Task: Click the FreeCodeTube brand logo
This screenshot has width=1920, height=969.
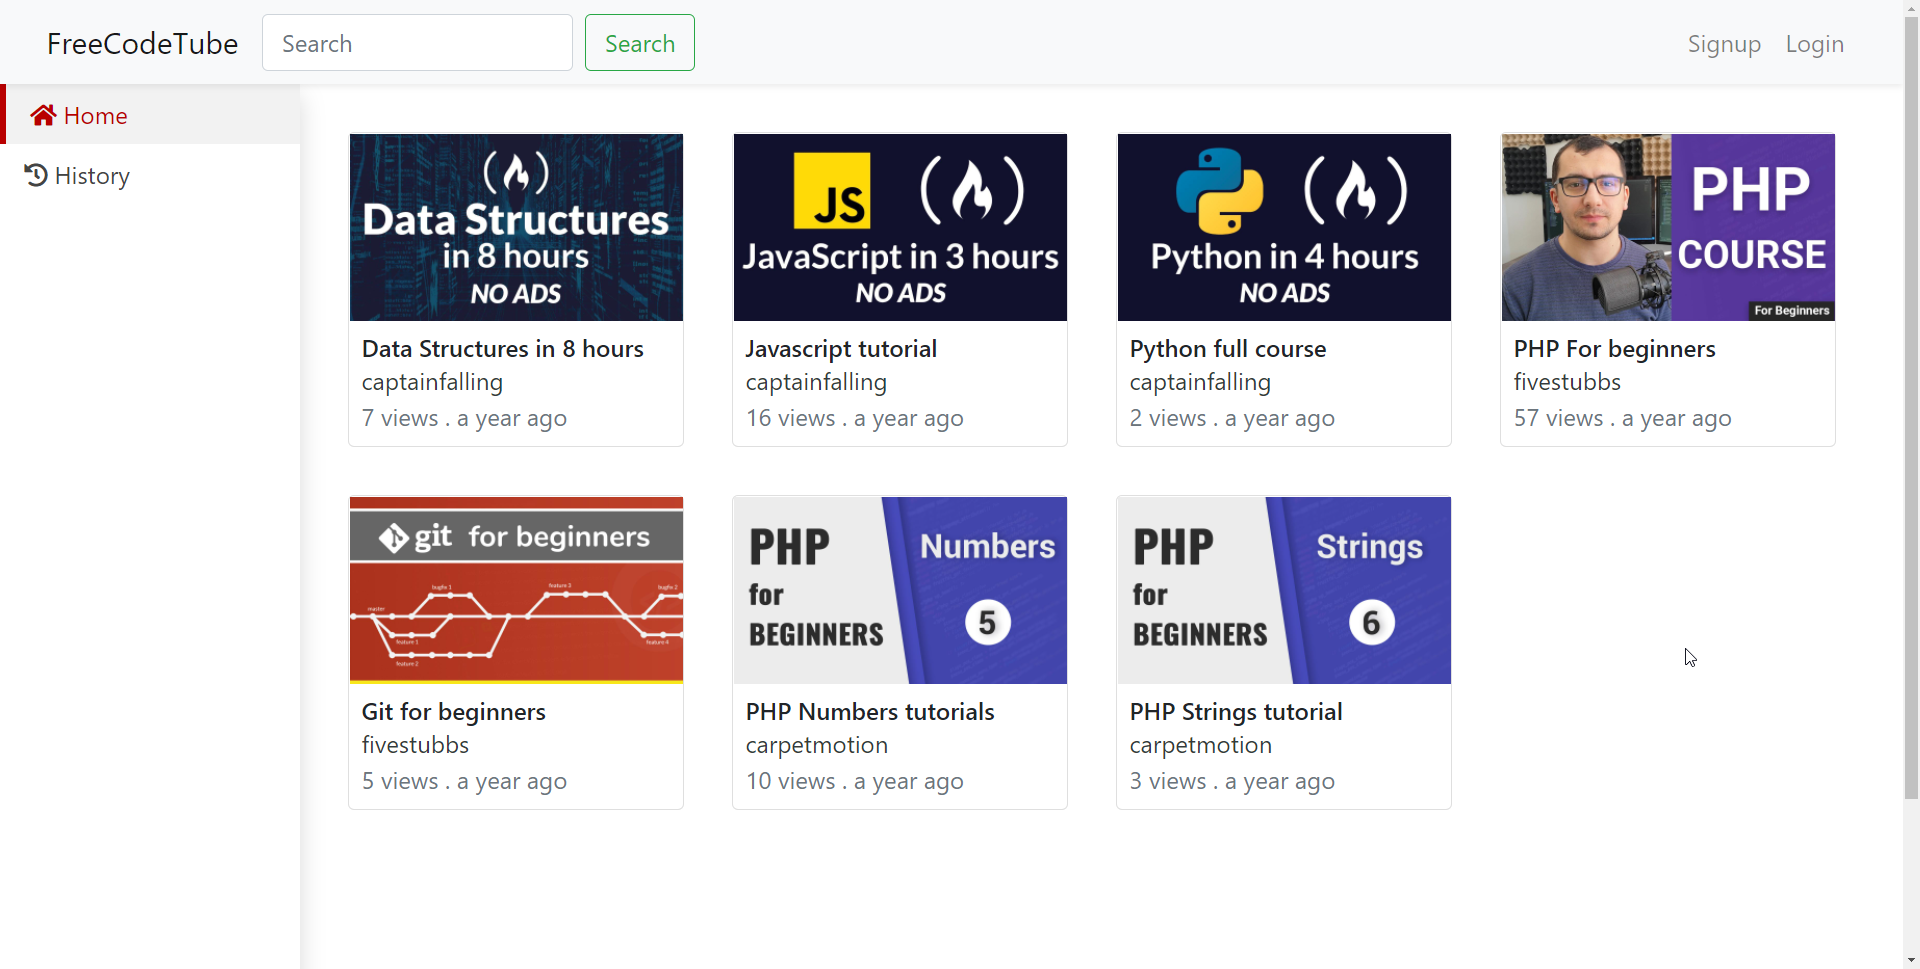Action: (142, 44)
